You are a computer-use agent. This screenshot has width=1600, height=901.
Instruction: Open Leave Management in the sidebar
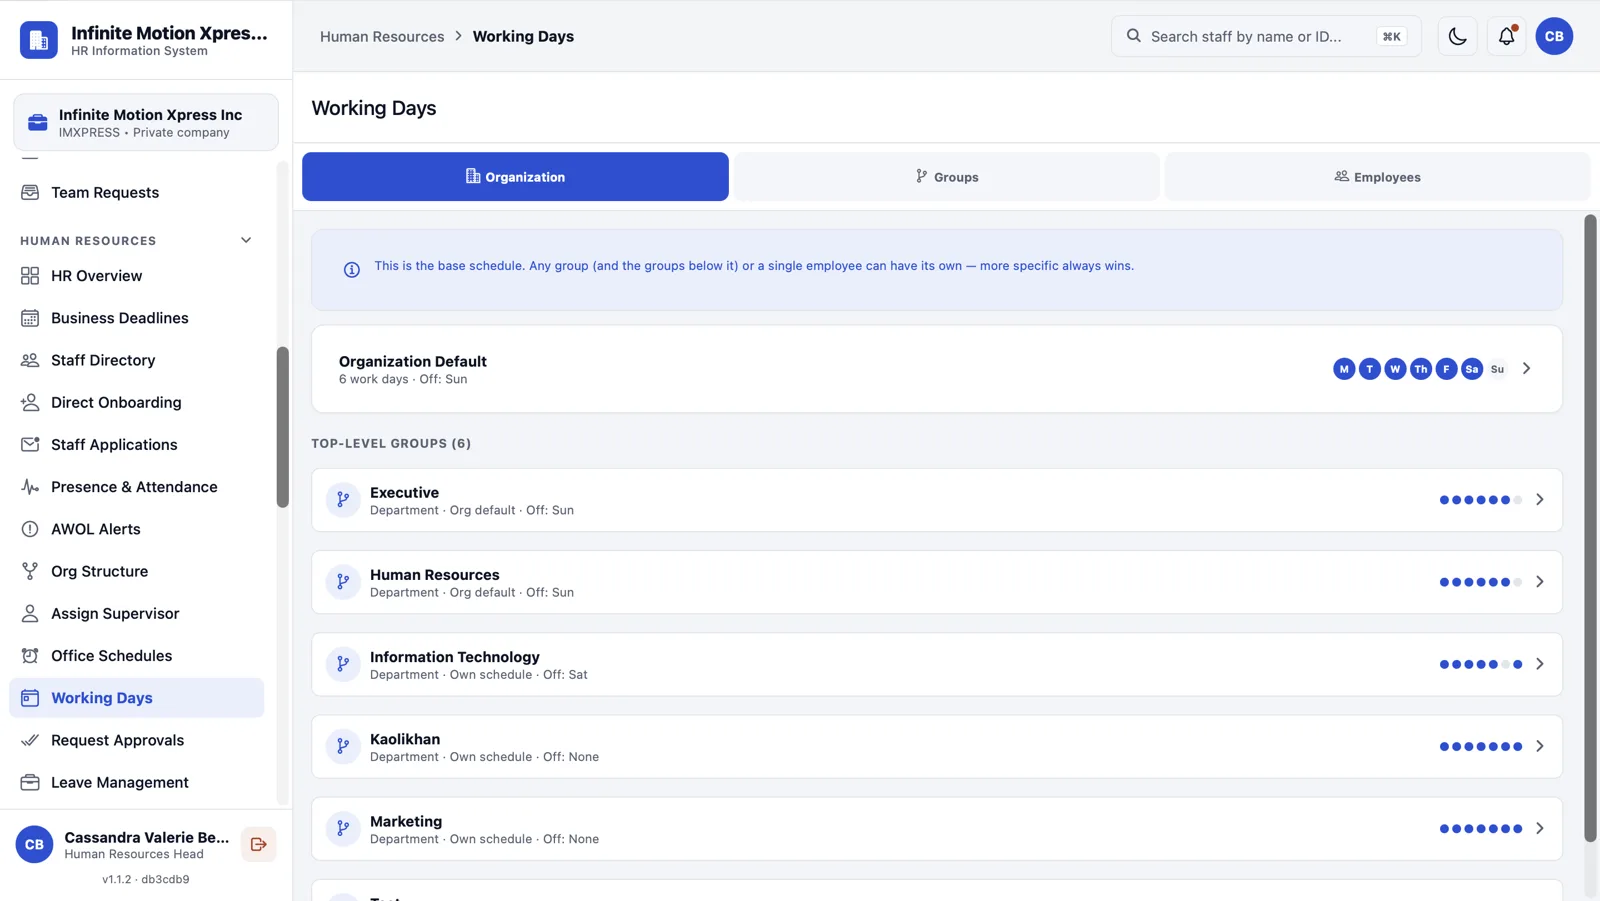pyautogui.click(x=137, y=782)
